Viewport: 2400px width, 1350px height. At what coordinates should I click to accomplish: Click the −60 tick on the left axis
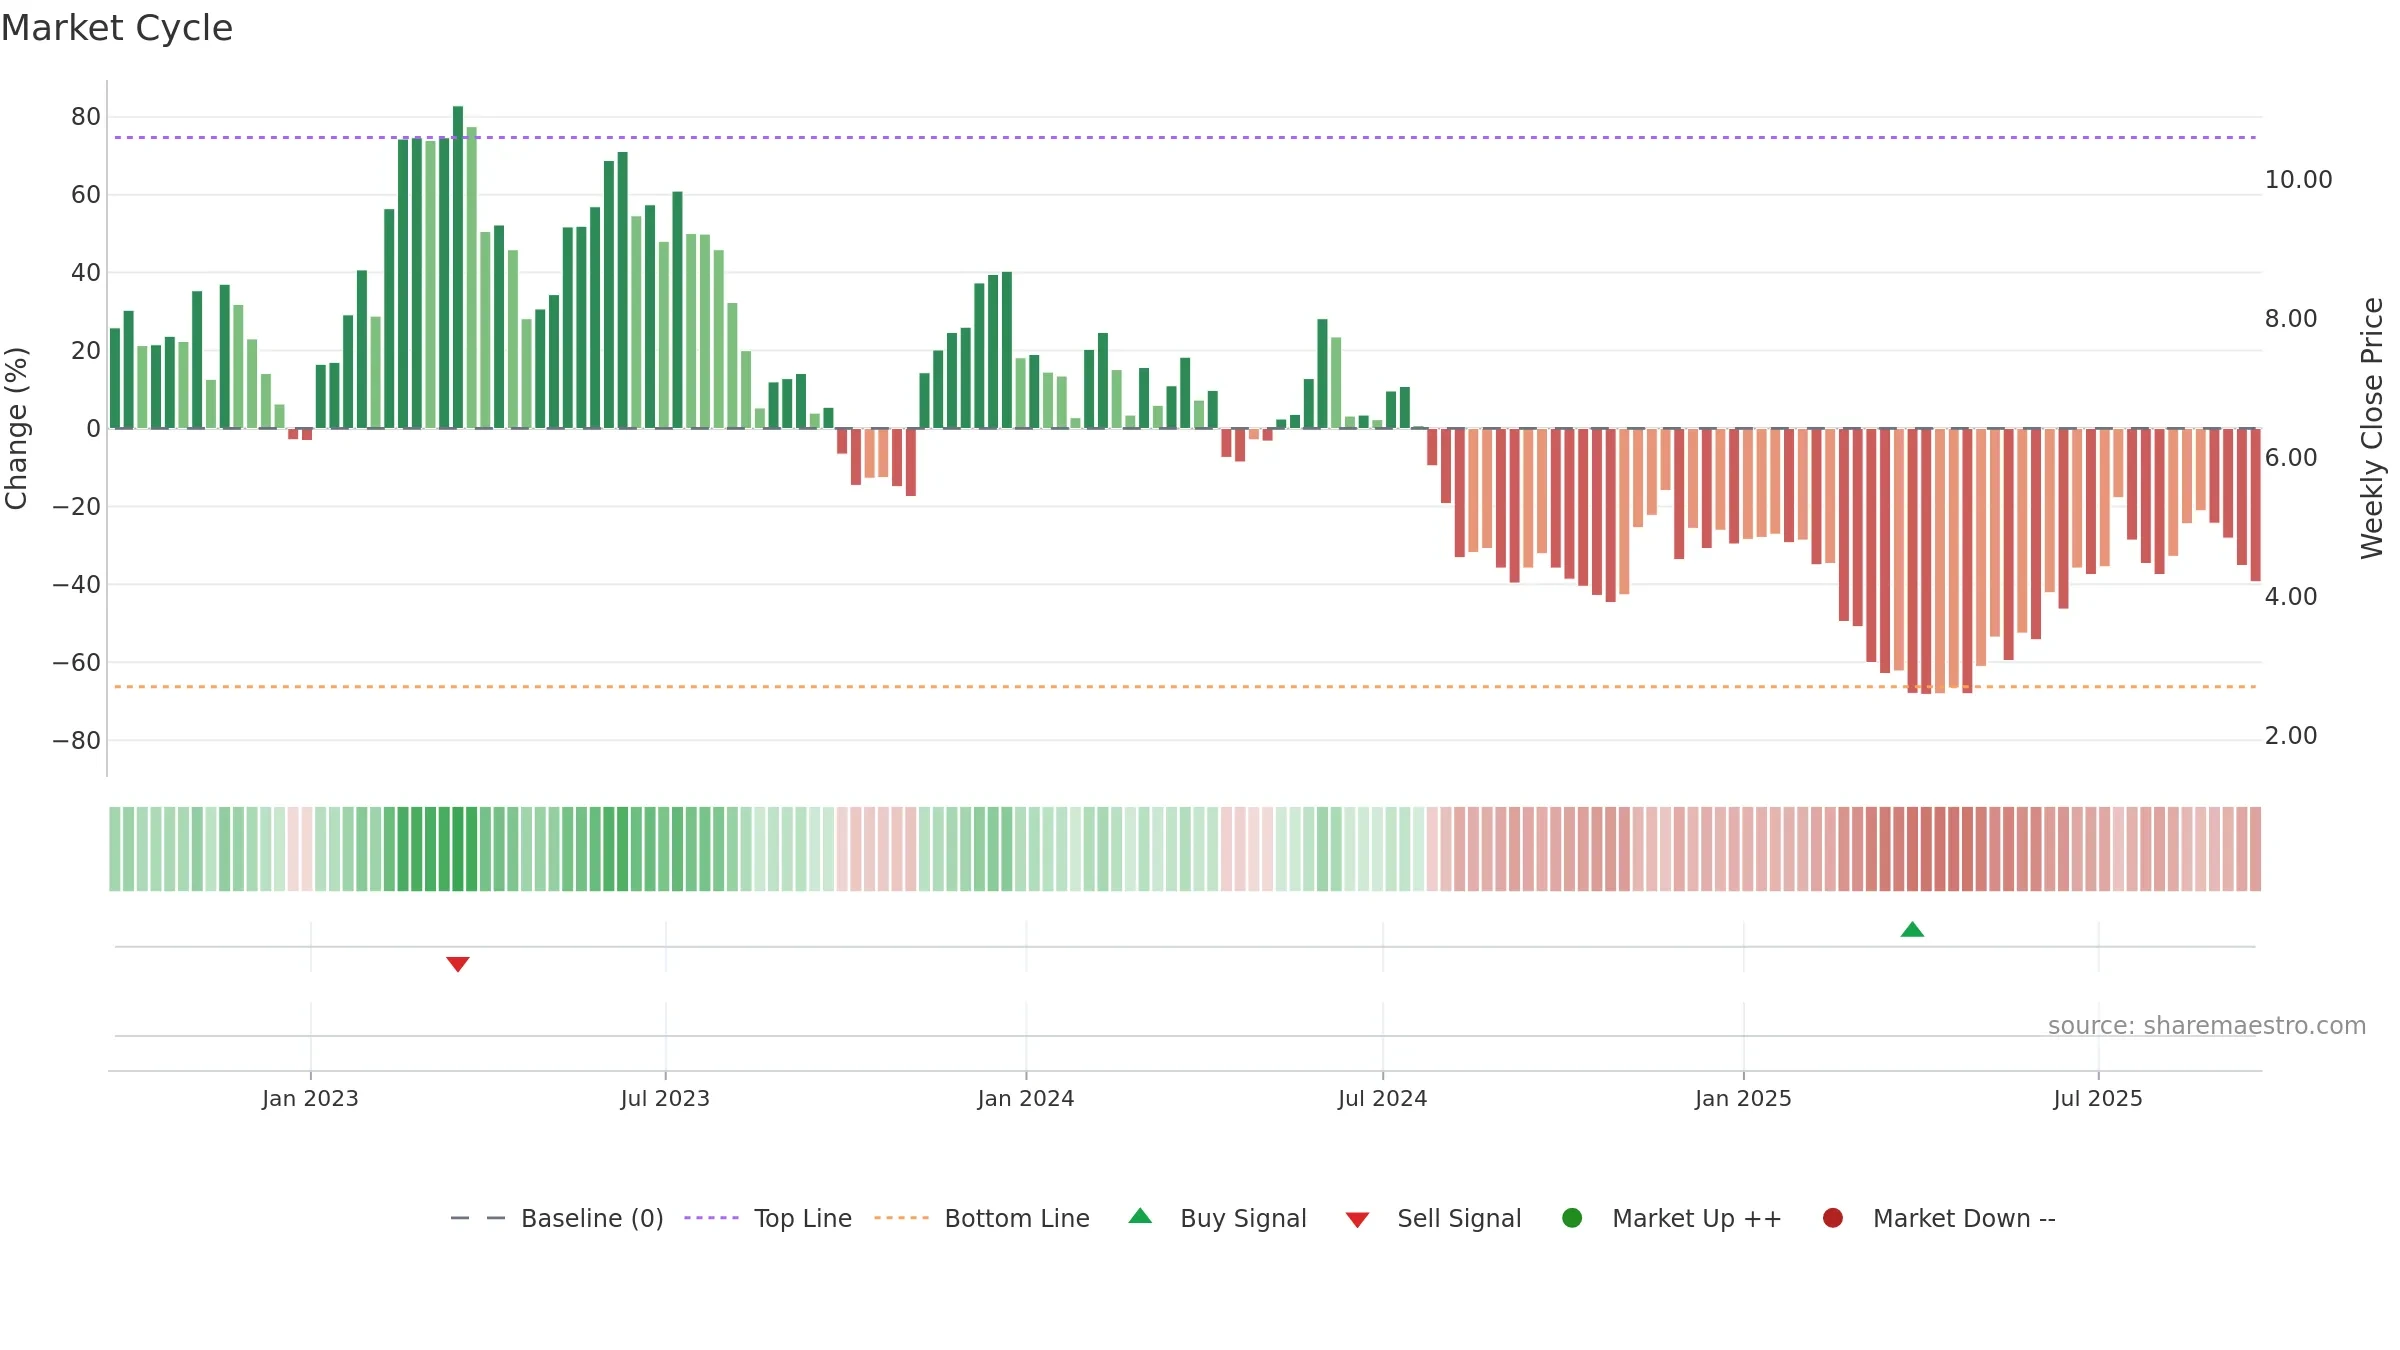(x=77, y=663)
